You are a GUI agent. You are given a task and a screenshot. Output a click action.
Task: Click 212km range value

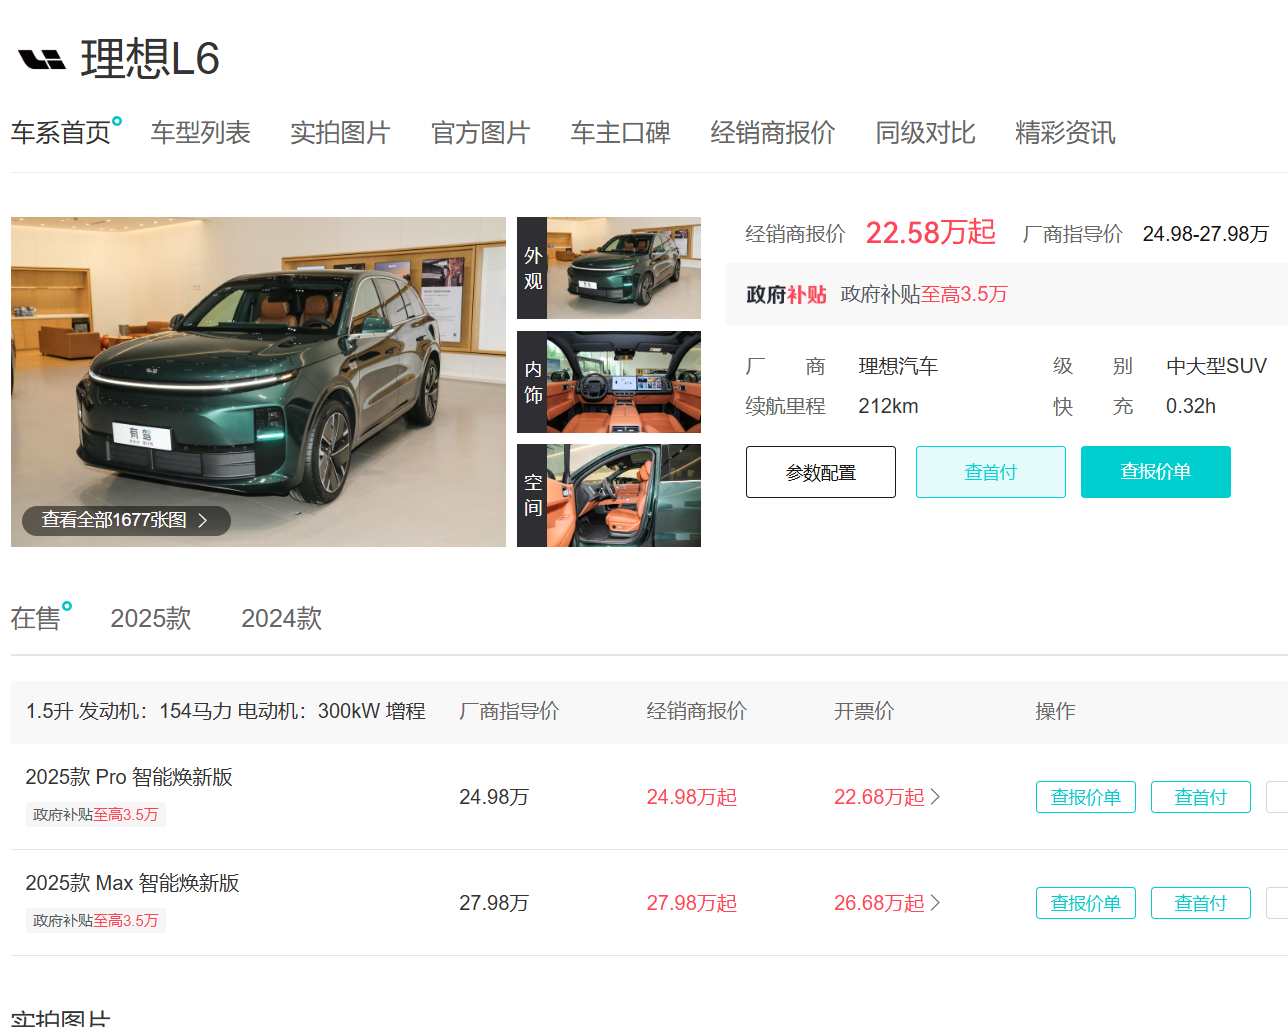pyautogui.click(x=888, y=406)
